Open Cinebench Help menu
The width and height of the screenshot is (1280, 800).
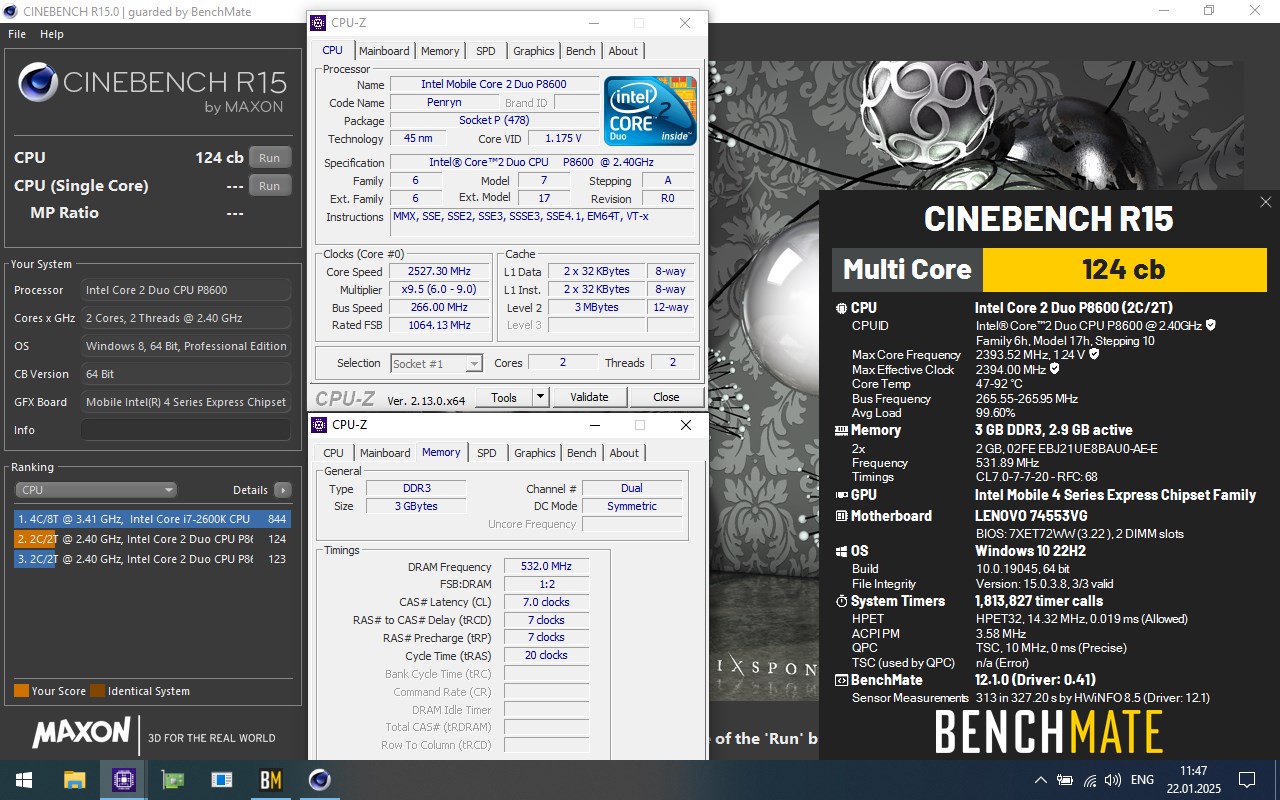click(x=52, y=34)
